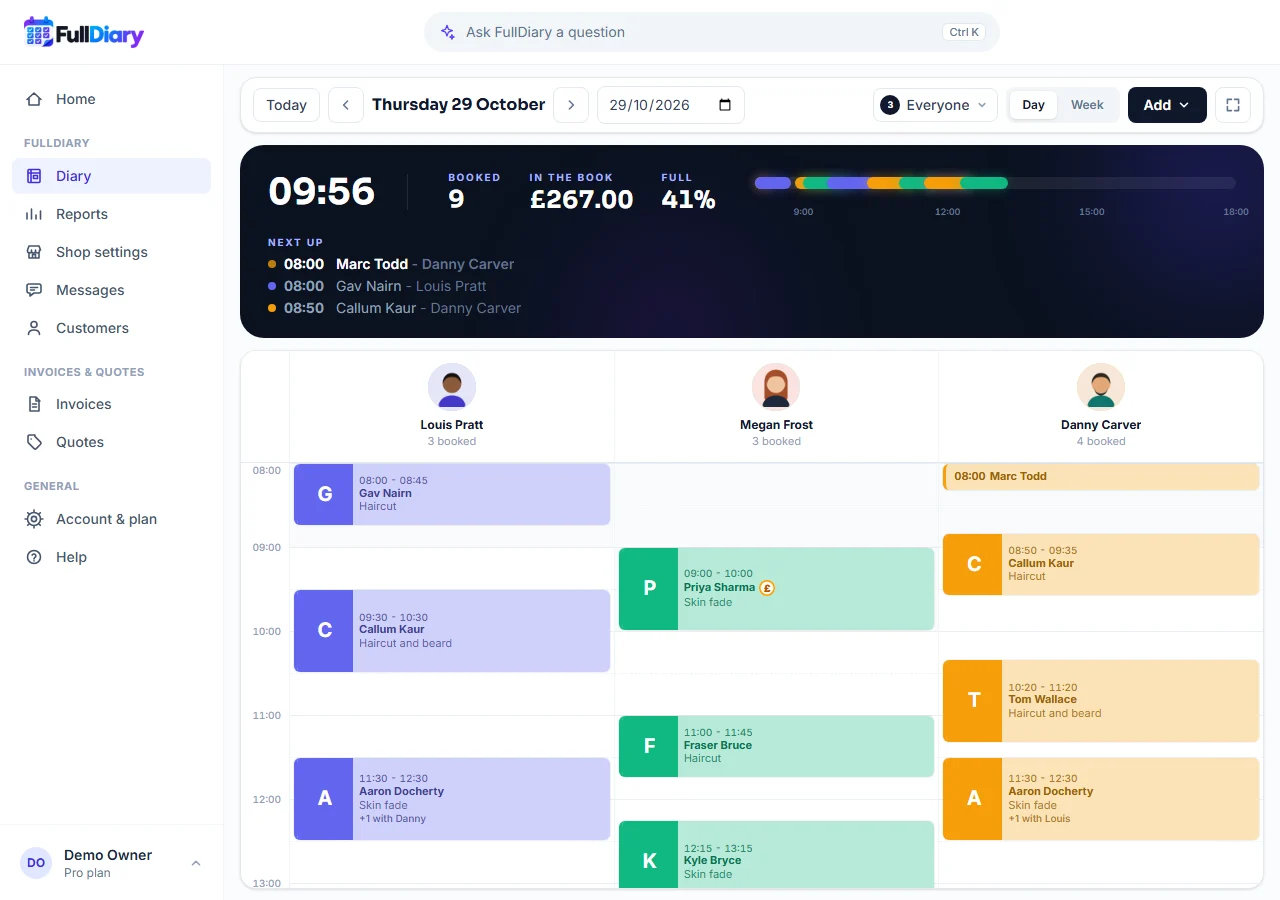Expand the Add dropdown button
This screenshot has height=900, width=1280.
[x=1167, y=105]
